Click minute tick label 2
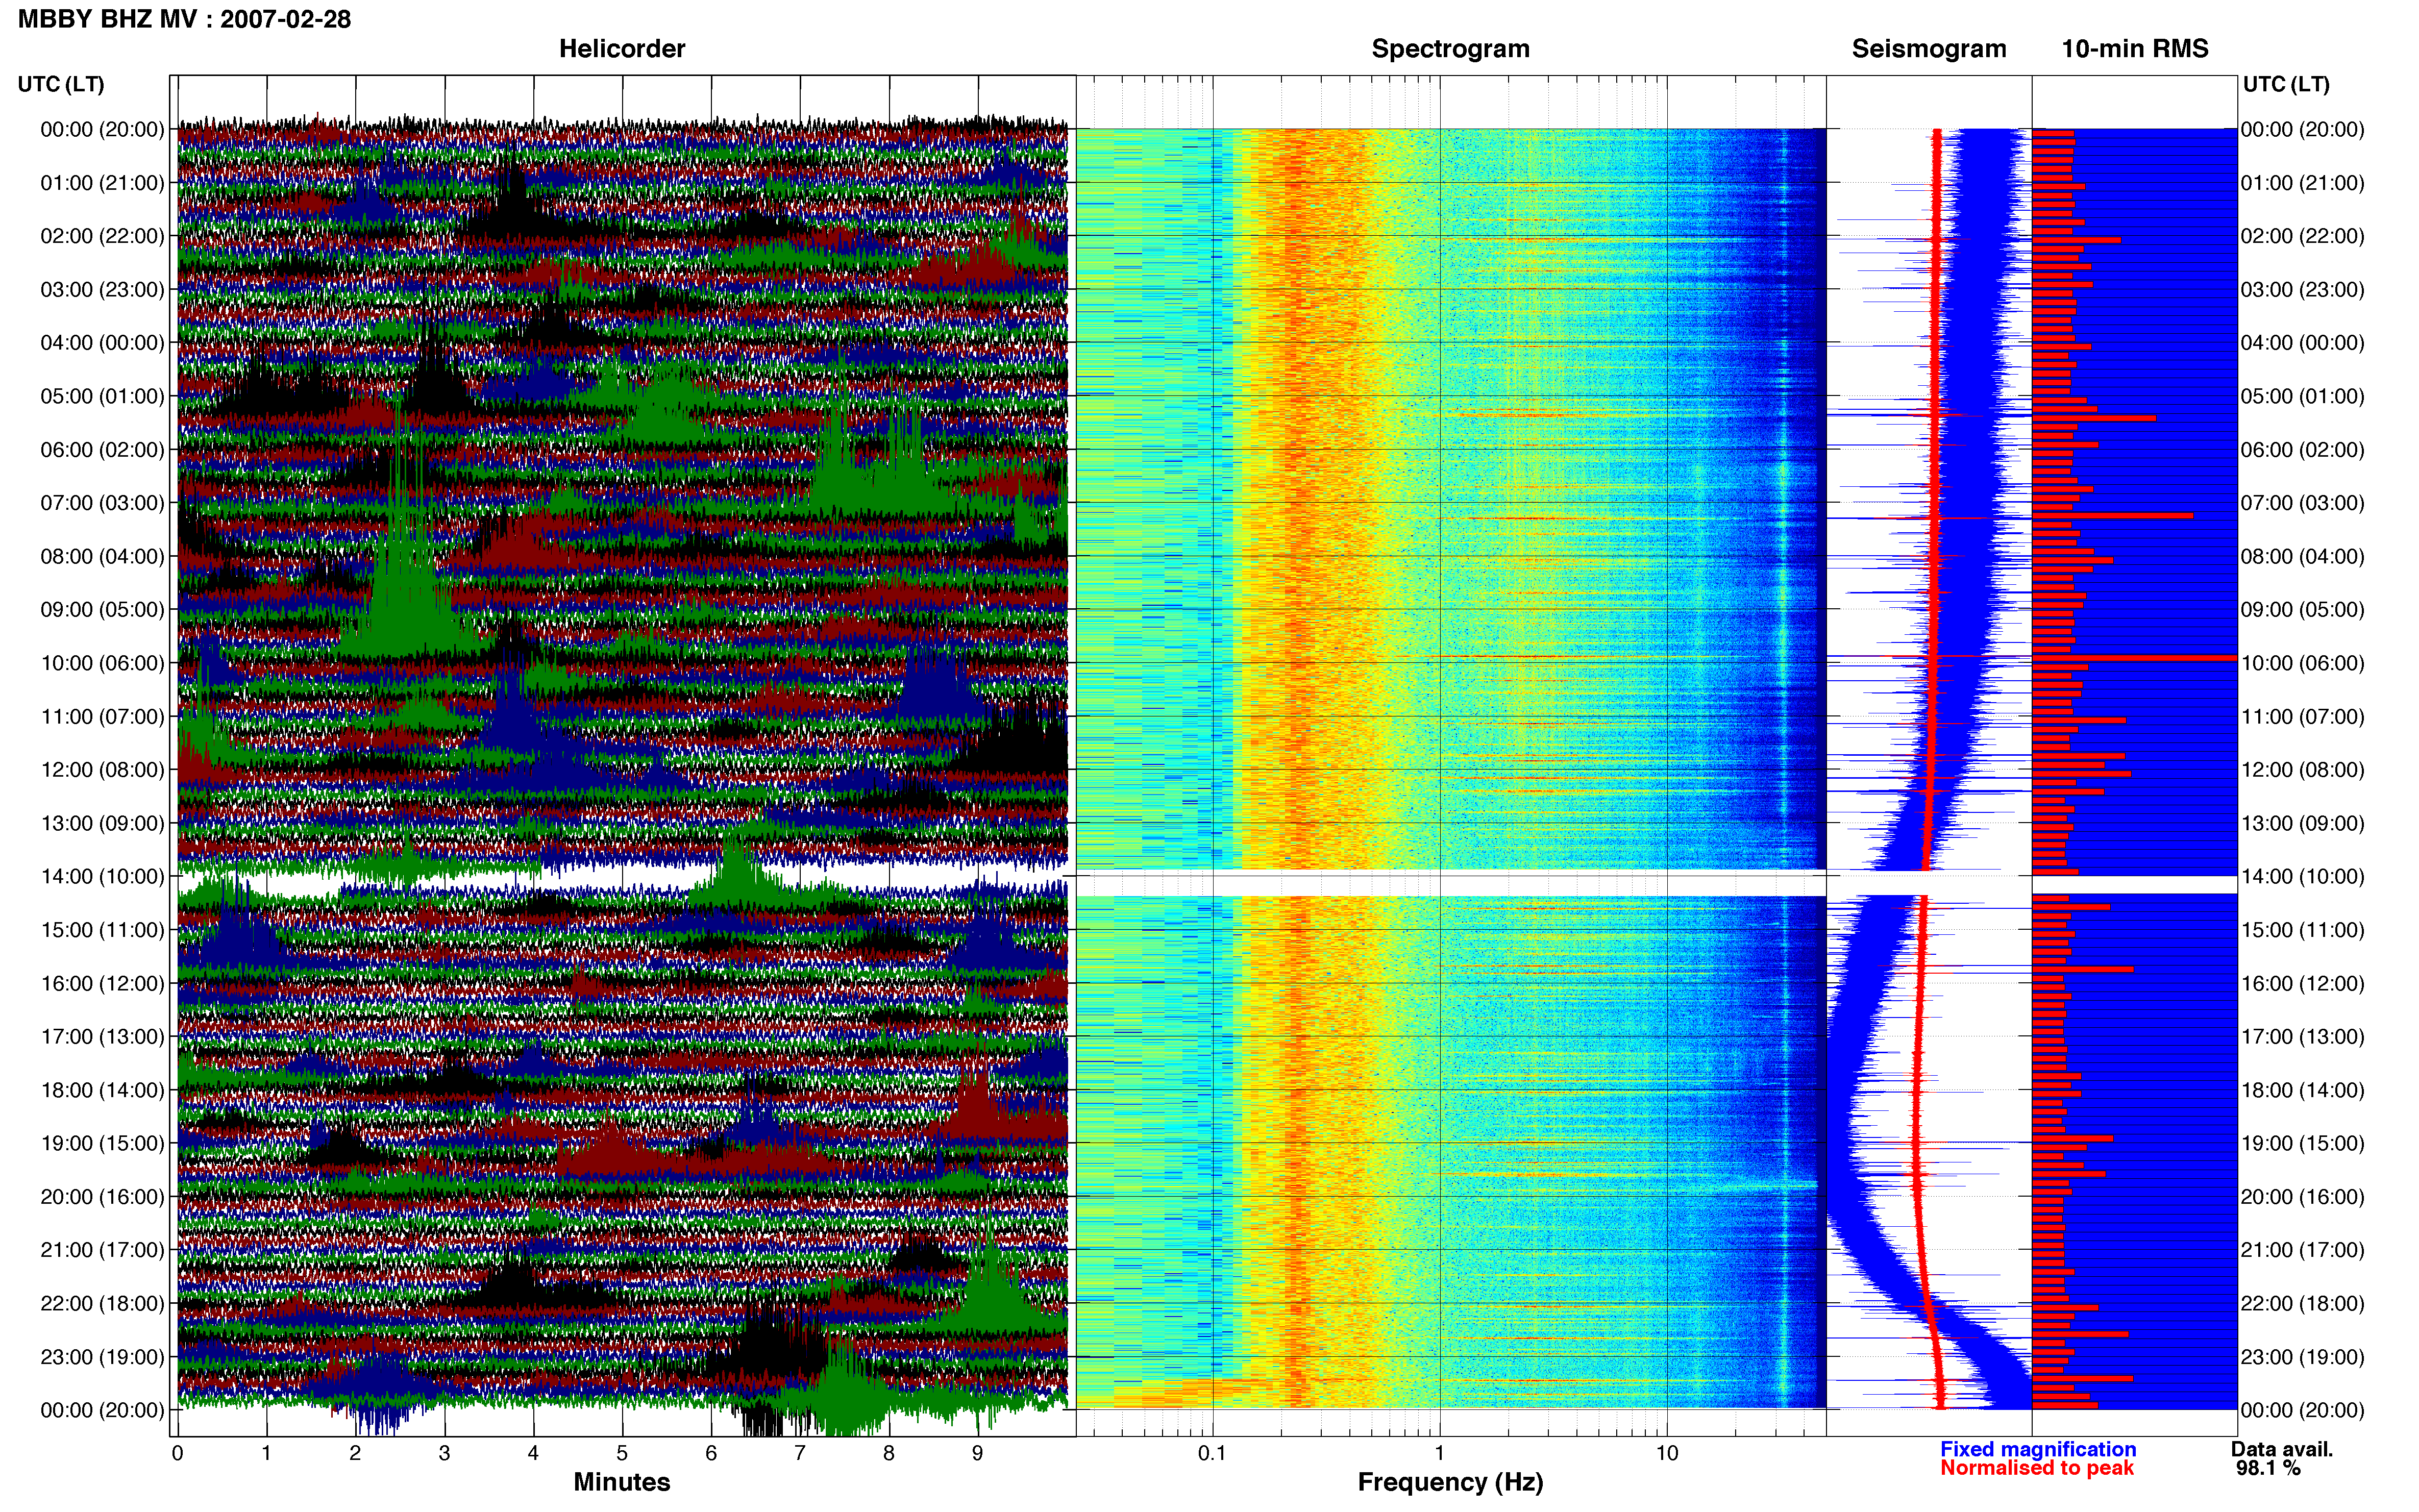This screenshot has width=2419, height=1512. coord(355,1454)
